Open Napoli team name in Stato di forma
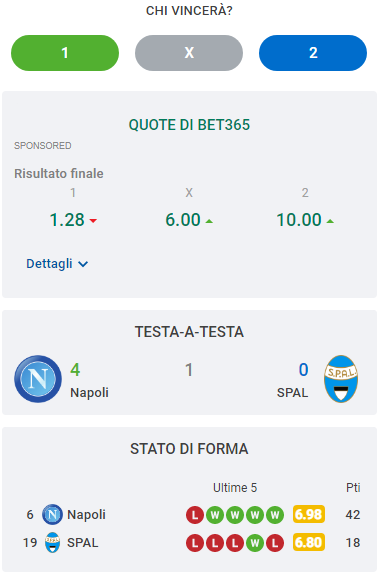The width and height of the screenshot is (383, 575). 86,514
